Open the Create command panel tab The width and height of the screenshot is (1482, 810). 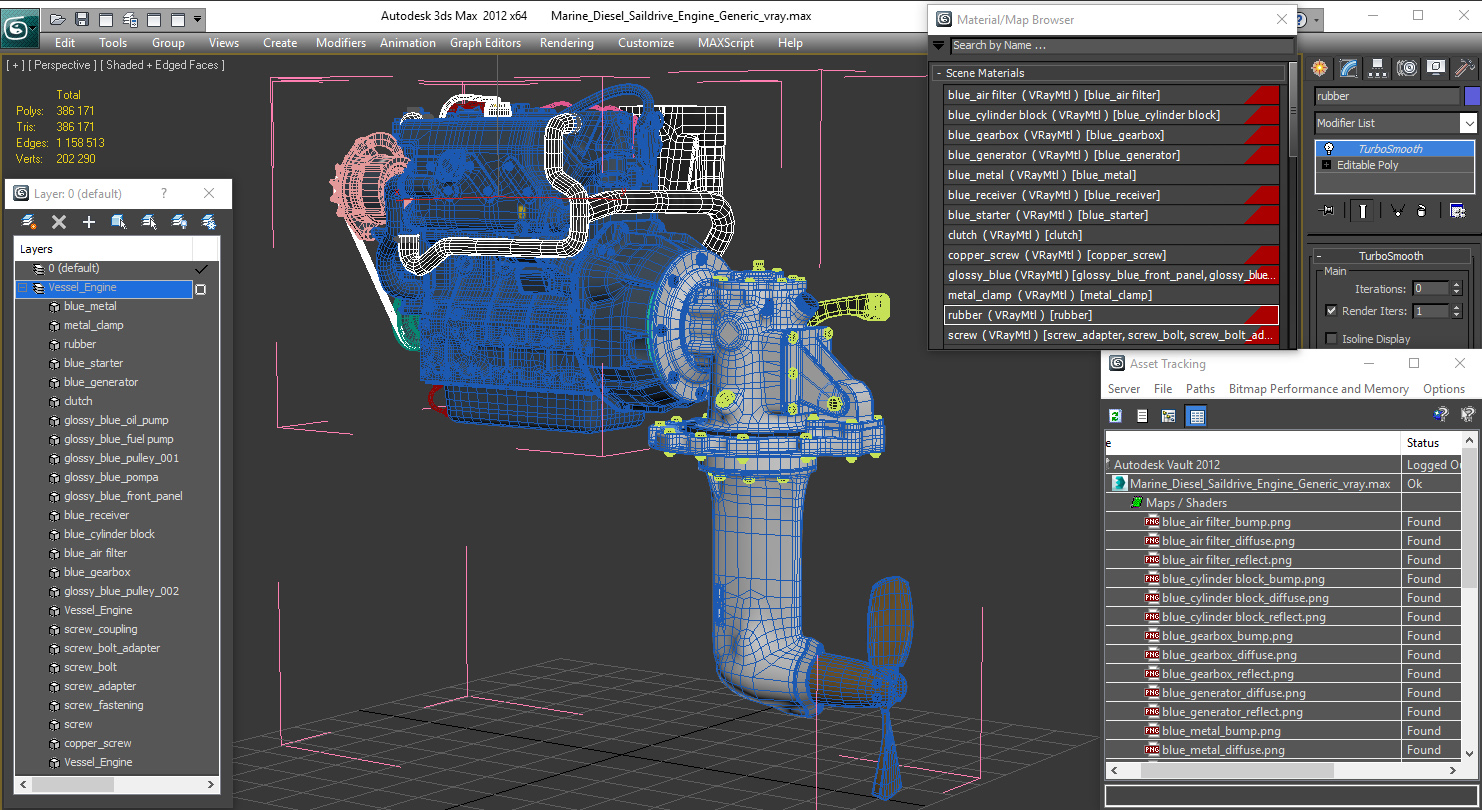(1320, 68)
